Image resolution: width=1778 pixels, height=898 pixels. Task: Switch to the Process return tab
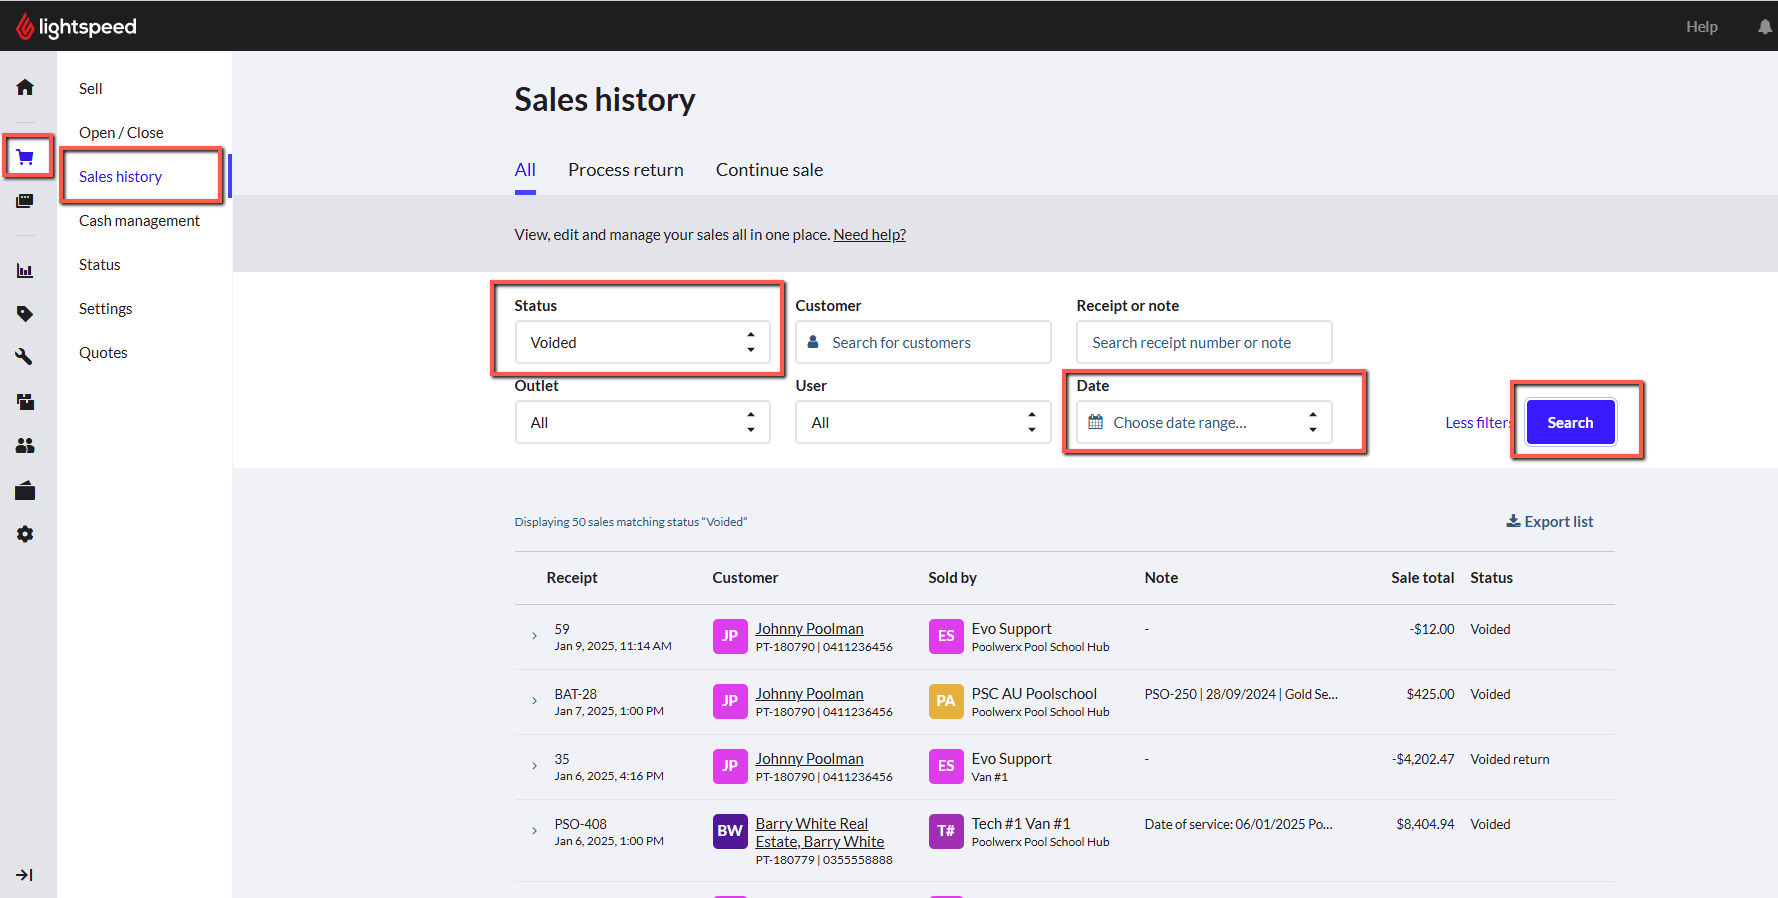pyautogui.click(x=626, y=170)
